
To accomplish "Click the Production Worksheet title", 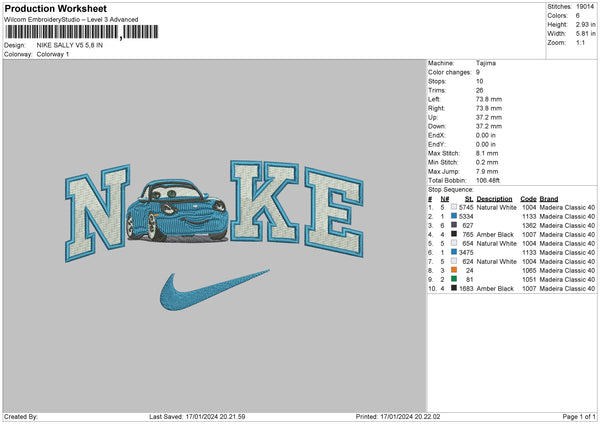I will click(x=55, y=8).
